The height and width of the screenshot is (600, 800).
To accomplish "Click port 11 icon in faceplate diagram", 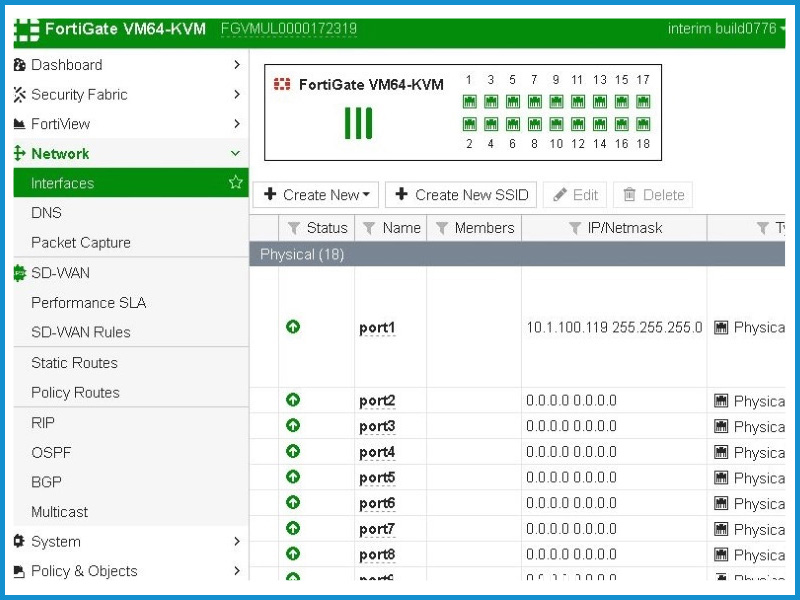I will click(578, 102).
